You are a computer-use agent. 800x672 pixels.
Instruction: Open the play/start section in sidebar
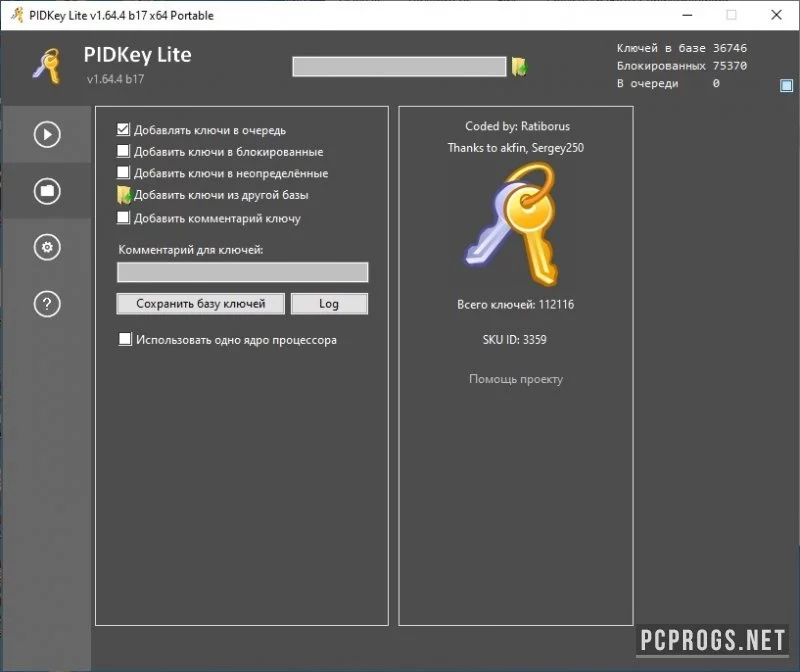(47, 135)
